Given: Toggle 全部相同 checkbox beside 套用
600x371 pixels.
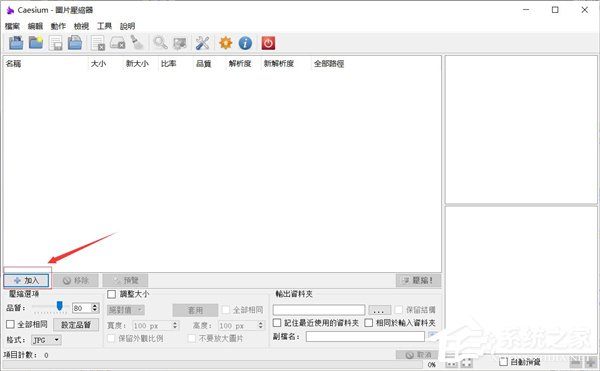Looking at the screenshot, I should pos(226,309).
